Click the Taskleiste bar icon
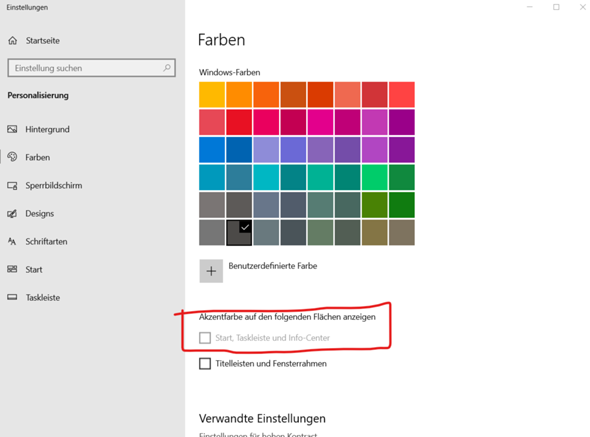Image resolution: width=590 pixels, height=437 pixels. [x=12, y=297]
